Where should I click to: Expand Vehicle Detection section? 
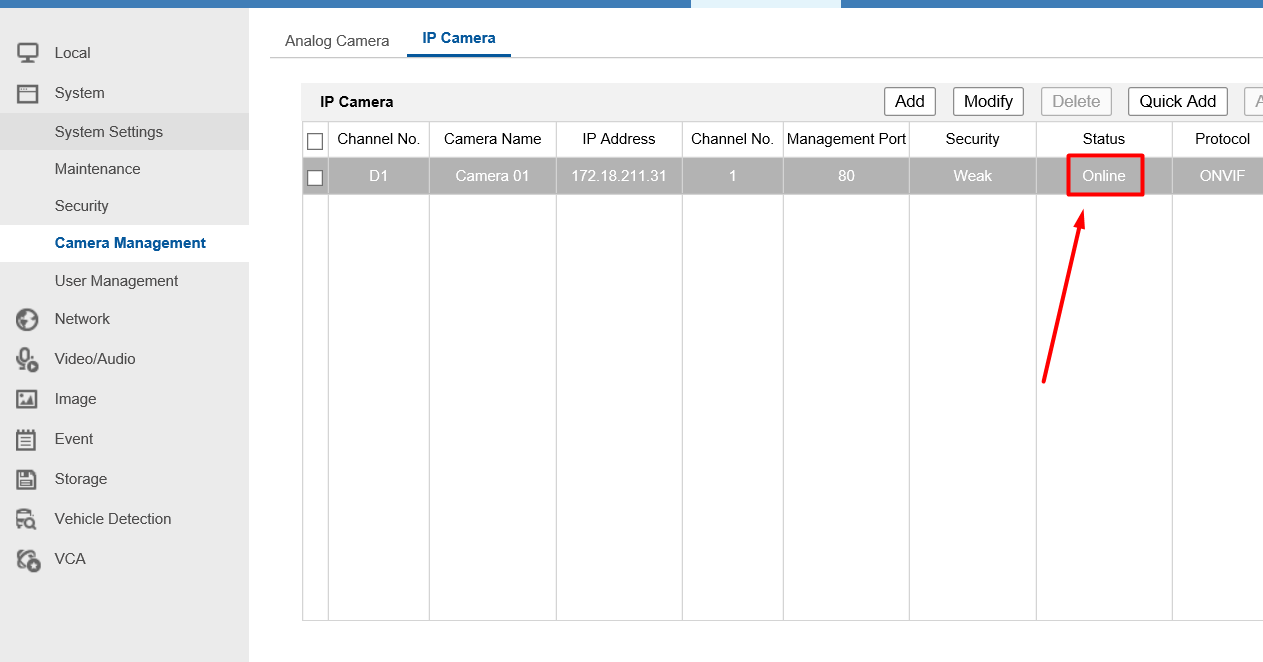click(x=112, y=519)
